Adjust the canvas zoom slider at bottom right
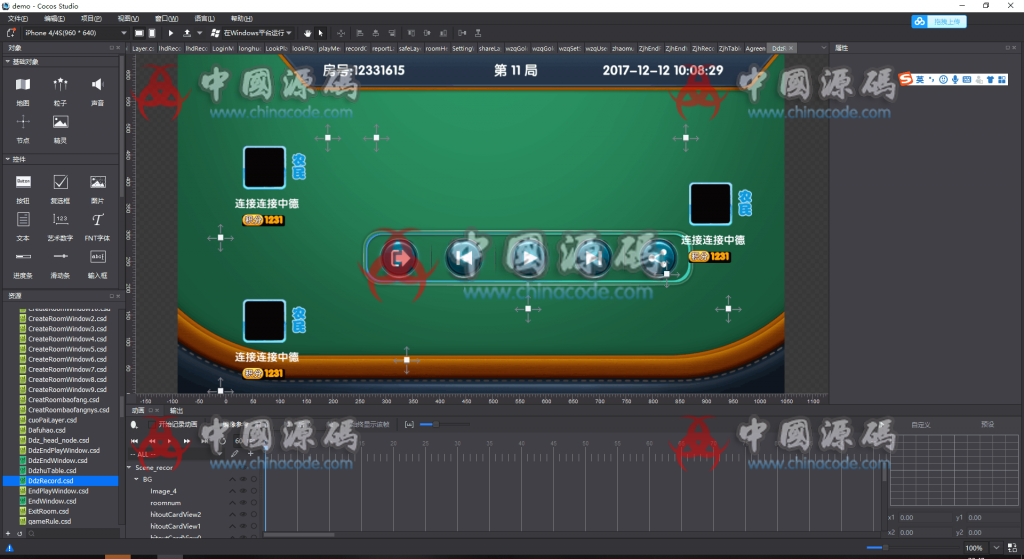Image resolution: width=1024 pixels, height=559 pixels. [x=913, y=548]
